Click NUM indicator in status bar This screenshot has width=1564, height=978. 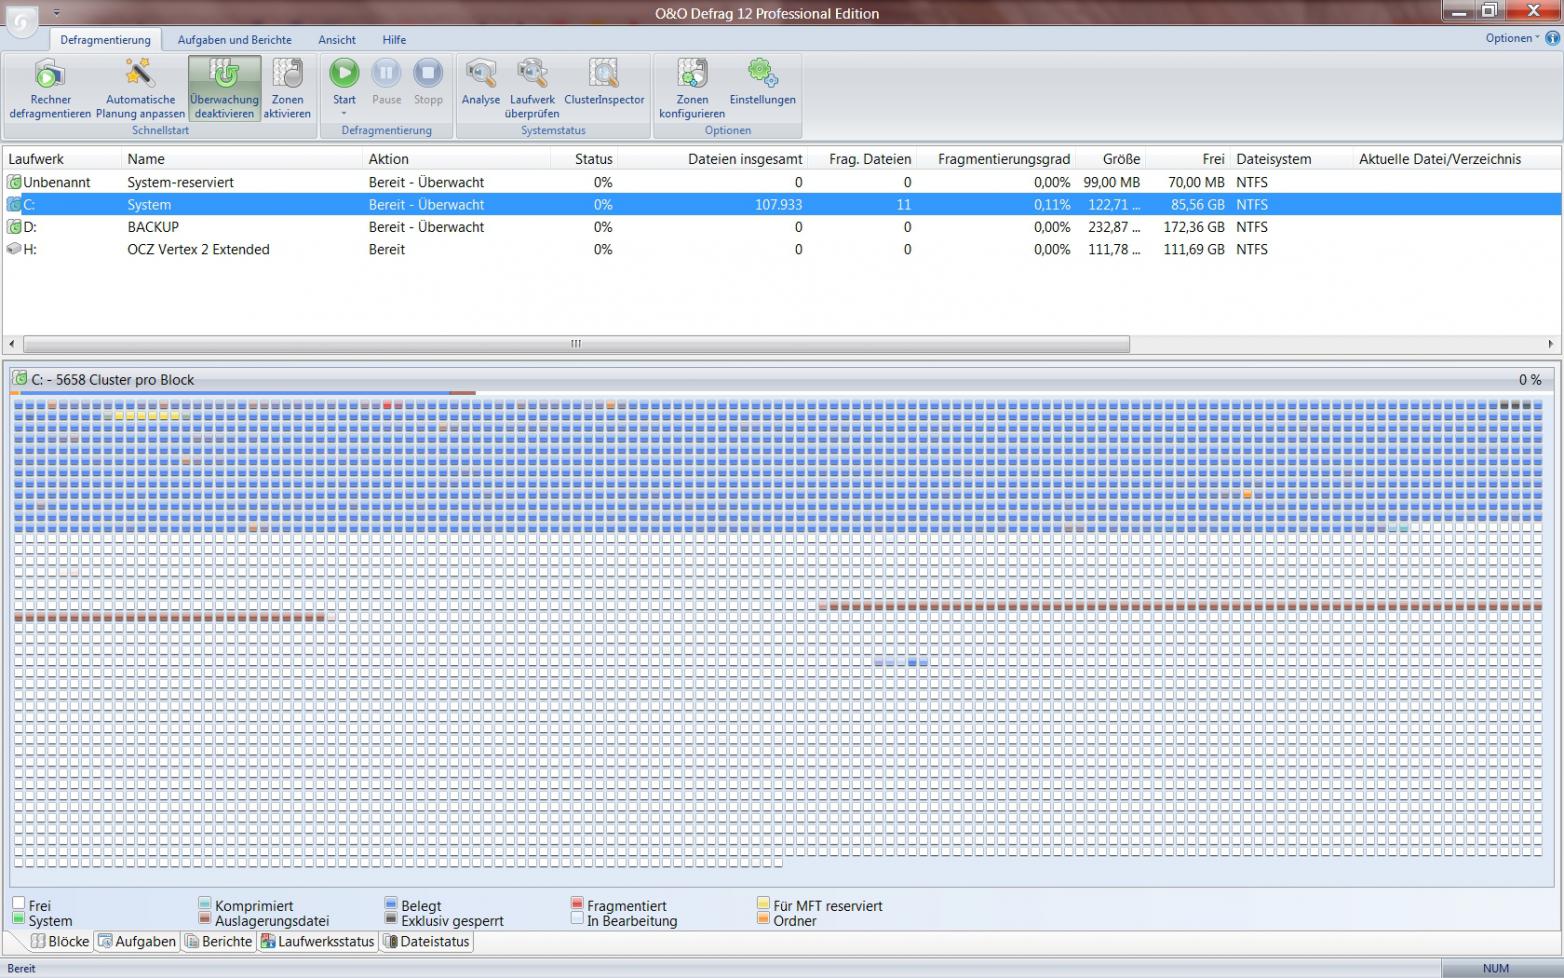click(x=1496, y=968)
